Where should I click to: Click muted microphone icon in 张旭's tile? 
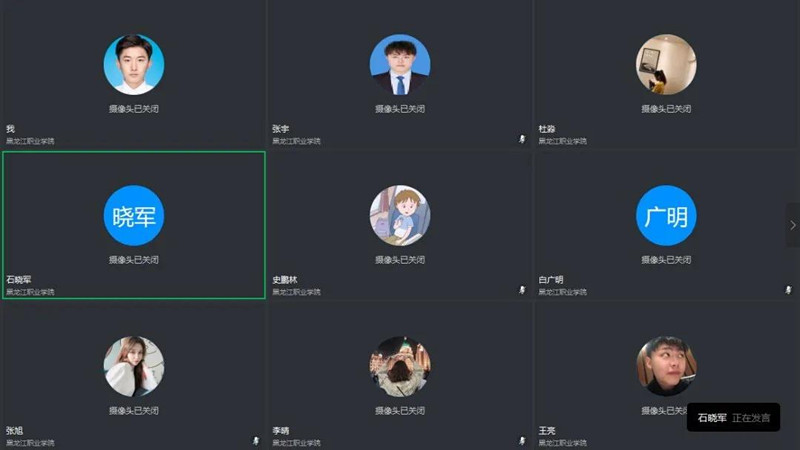pos(256,440)
